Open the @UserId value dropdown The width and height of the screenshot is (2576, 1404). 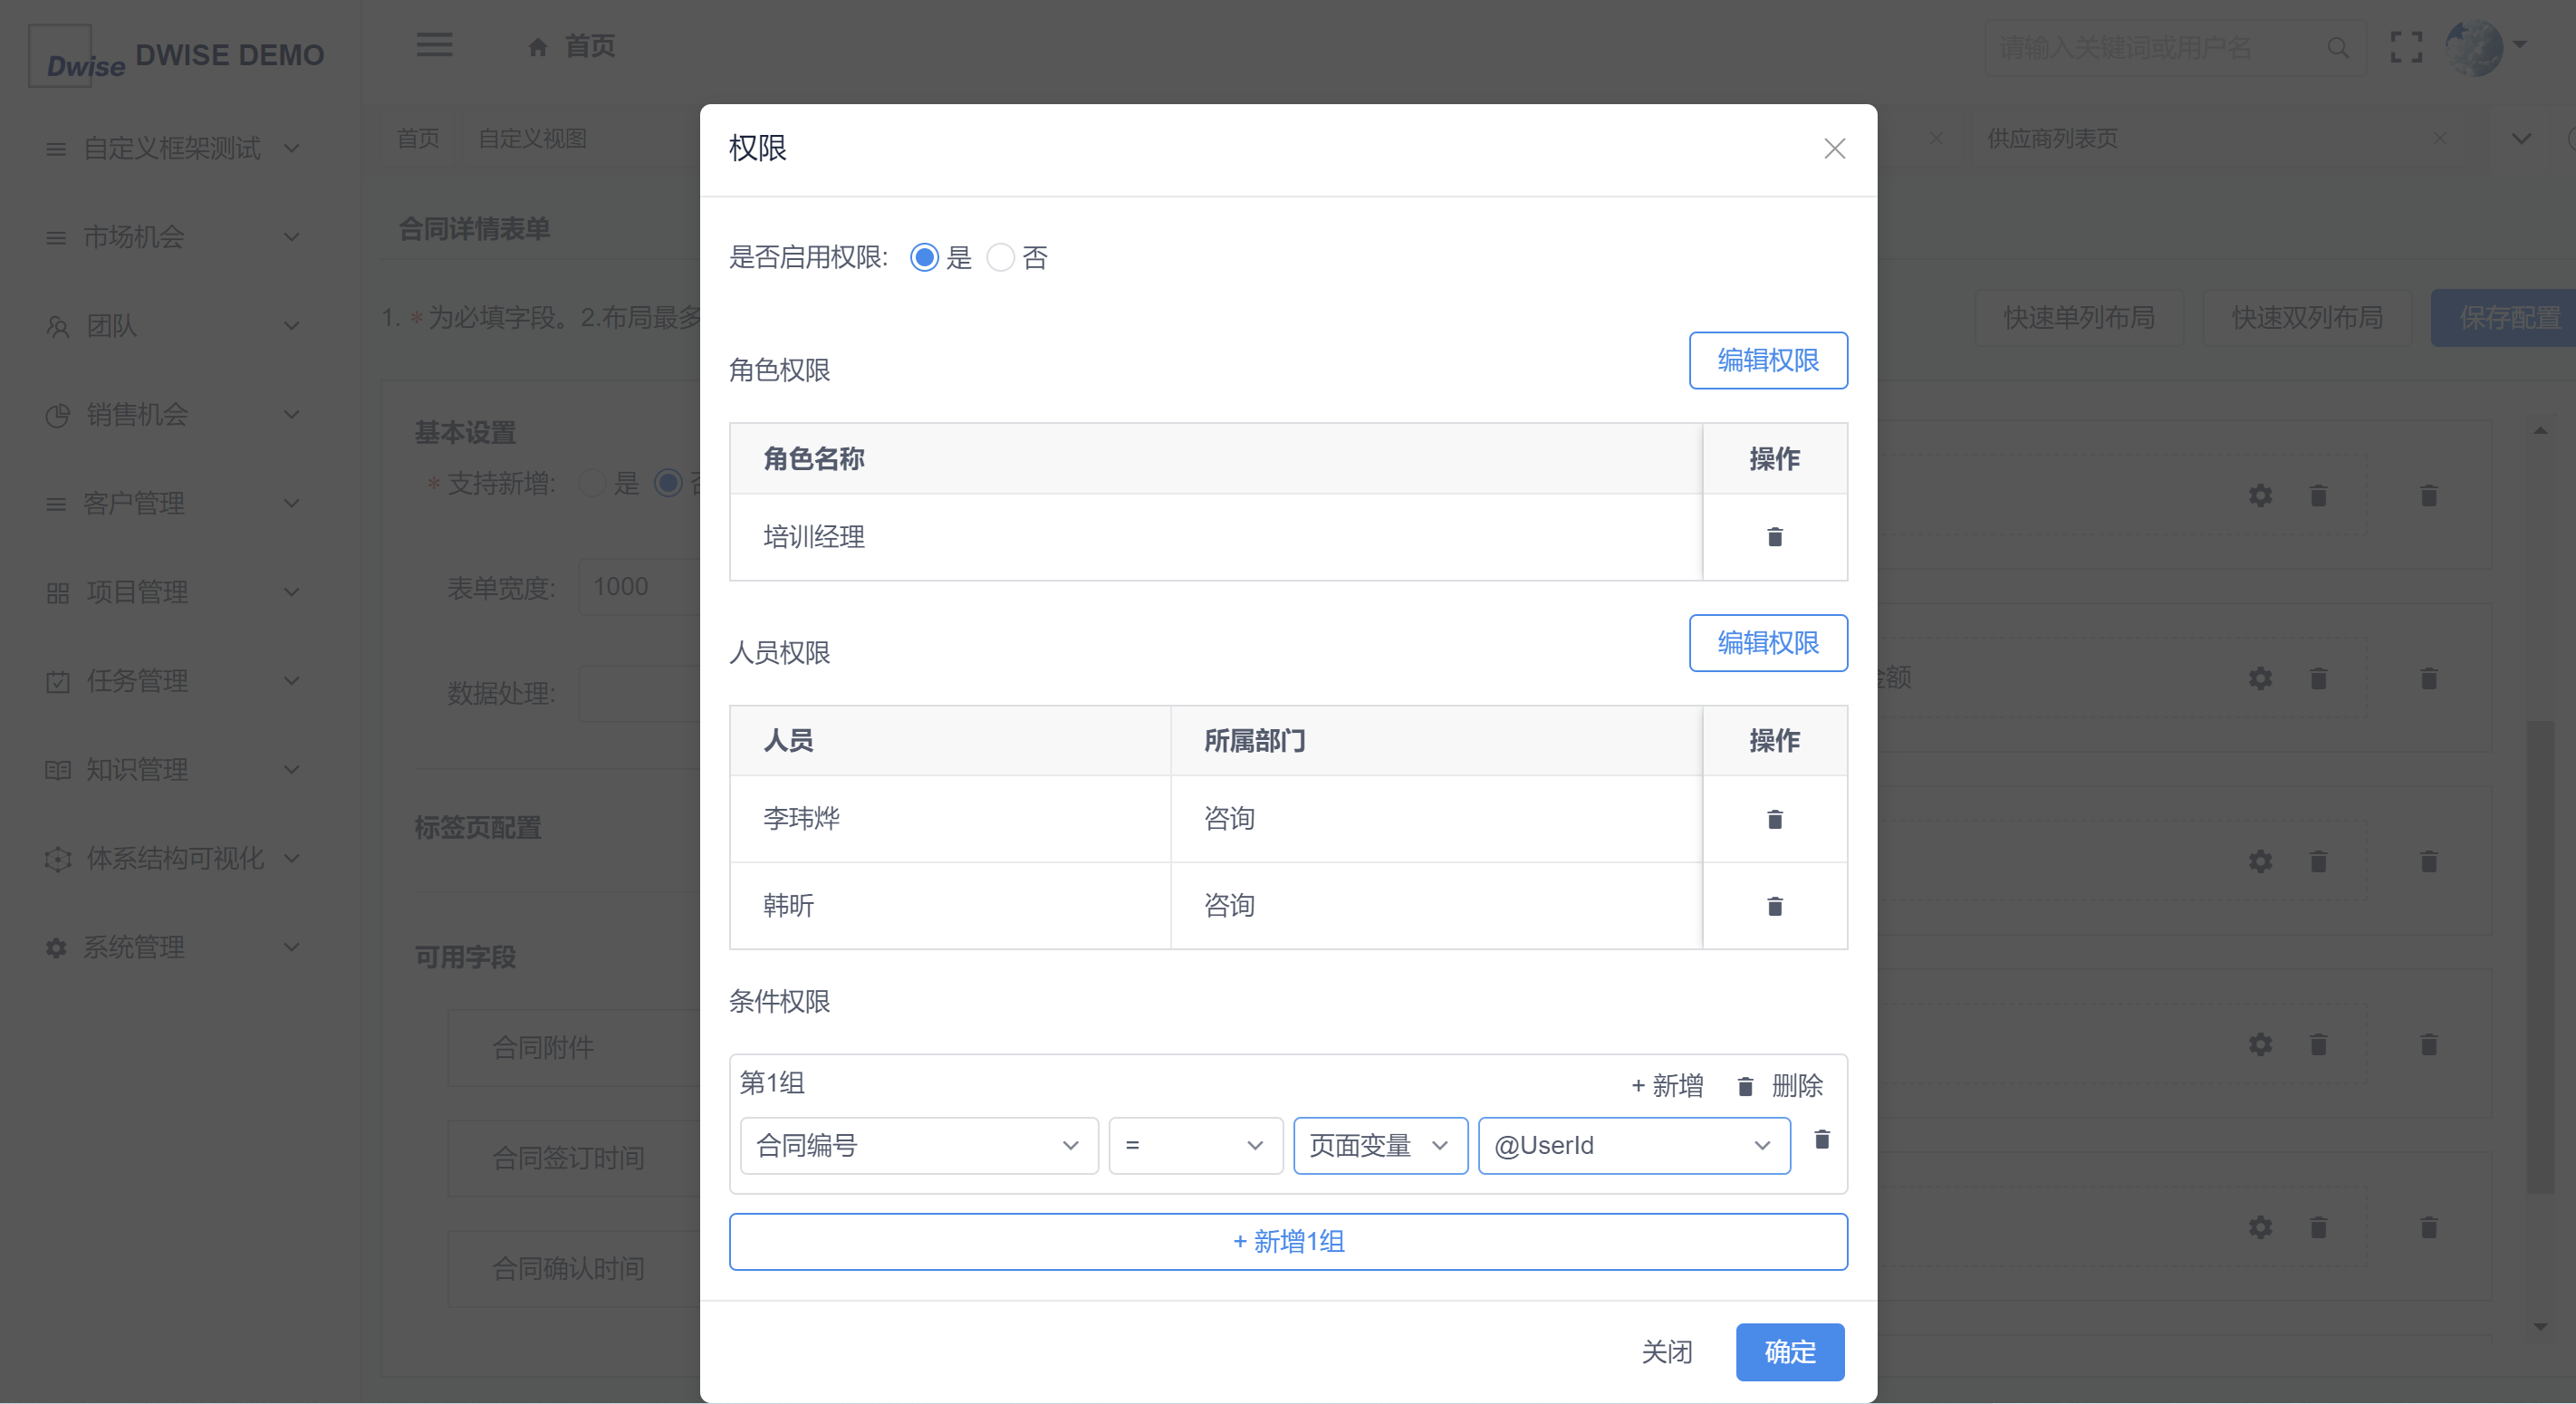pos(1633,1145)
